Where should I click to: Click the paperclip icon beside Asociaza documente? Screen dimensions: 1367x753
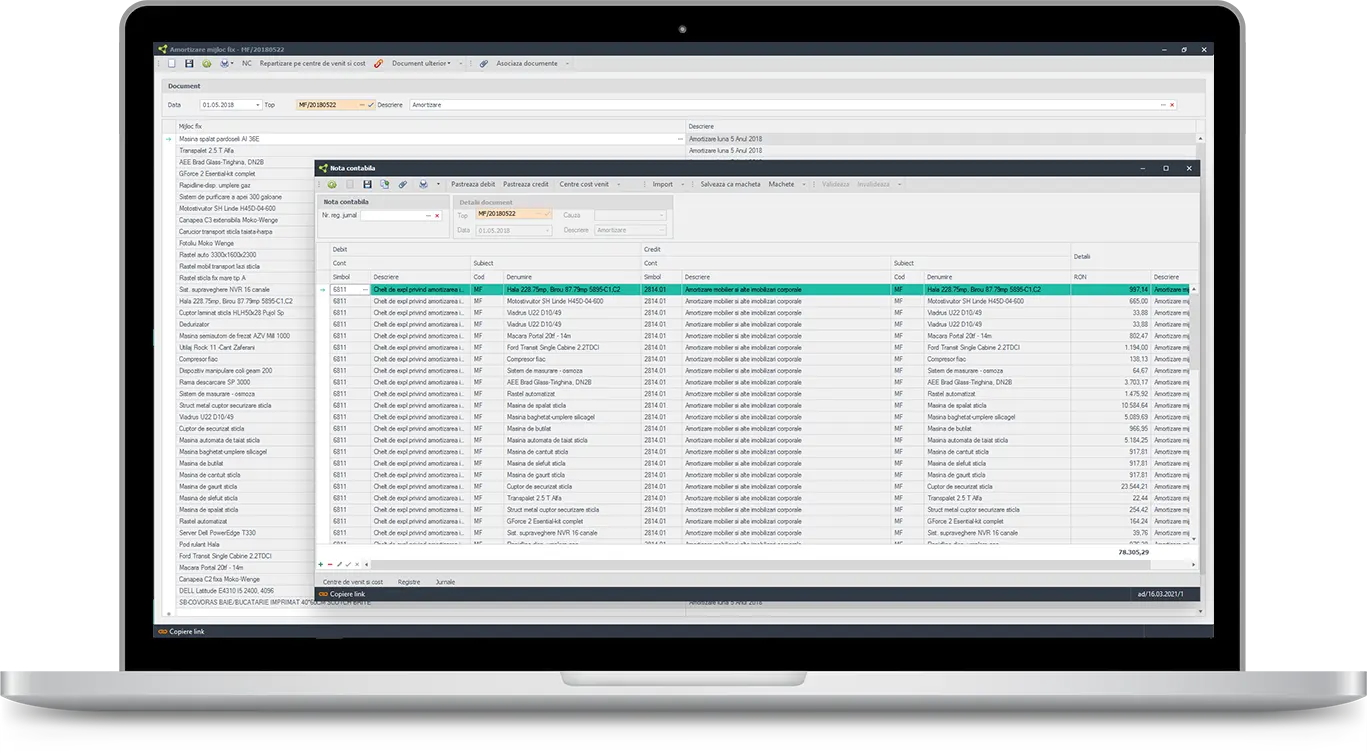coord(484,63)
